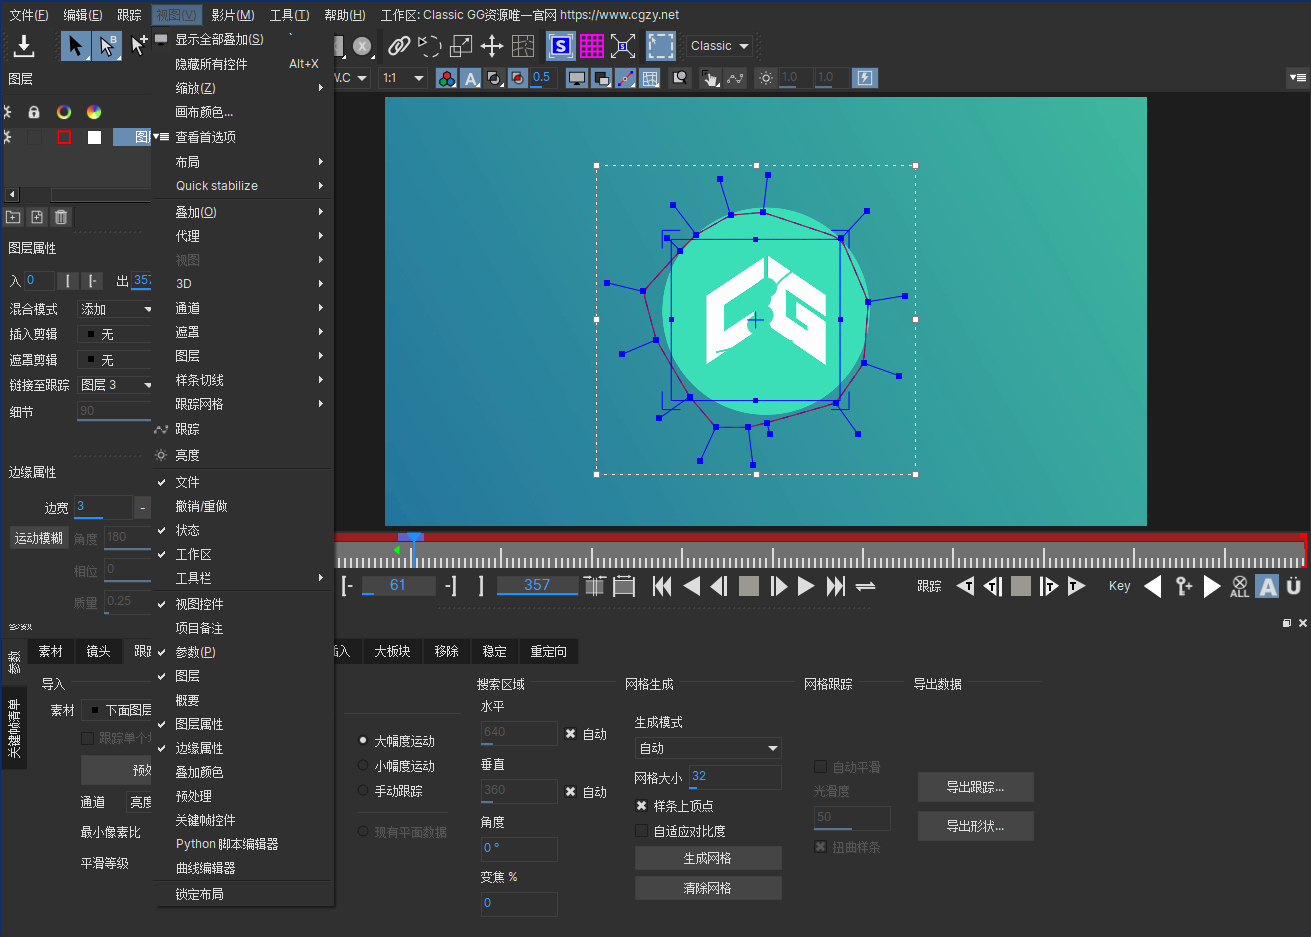Switch to the 稳定 tab

click(x=494, y=651)
